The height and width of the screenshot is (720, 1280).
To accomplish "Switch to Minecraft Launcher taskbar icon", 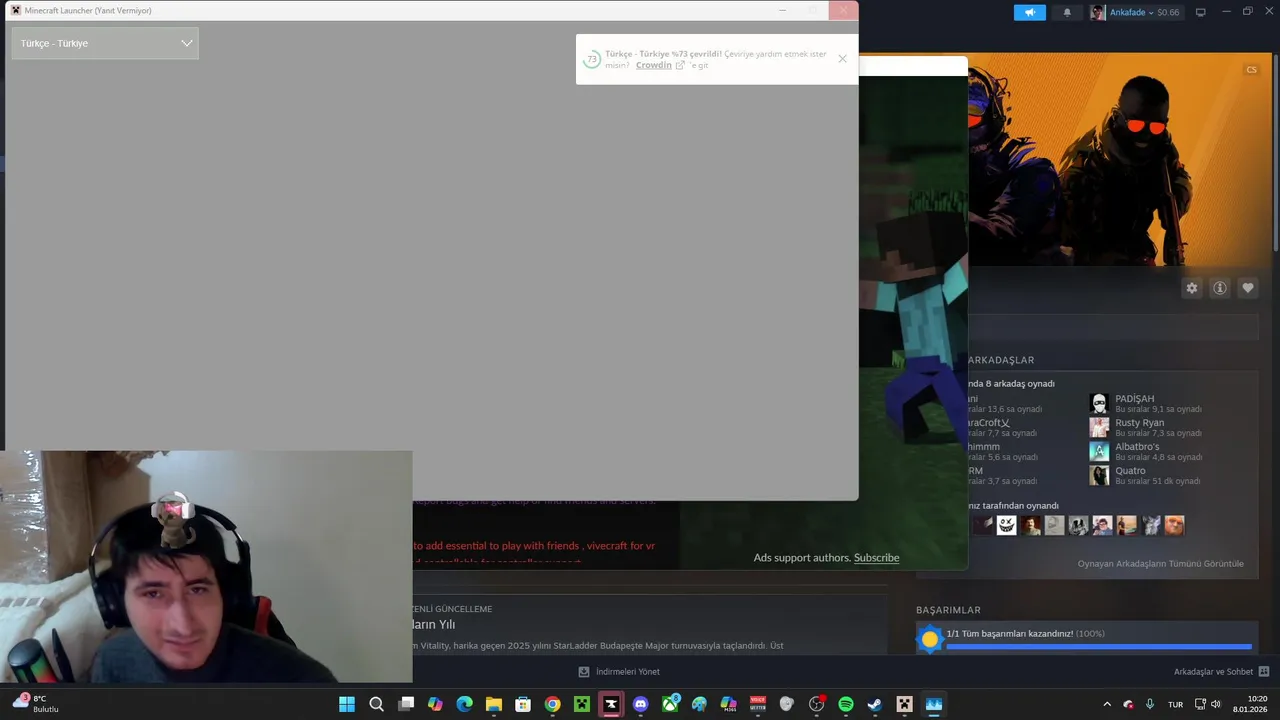I will pos(905,704).
